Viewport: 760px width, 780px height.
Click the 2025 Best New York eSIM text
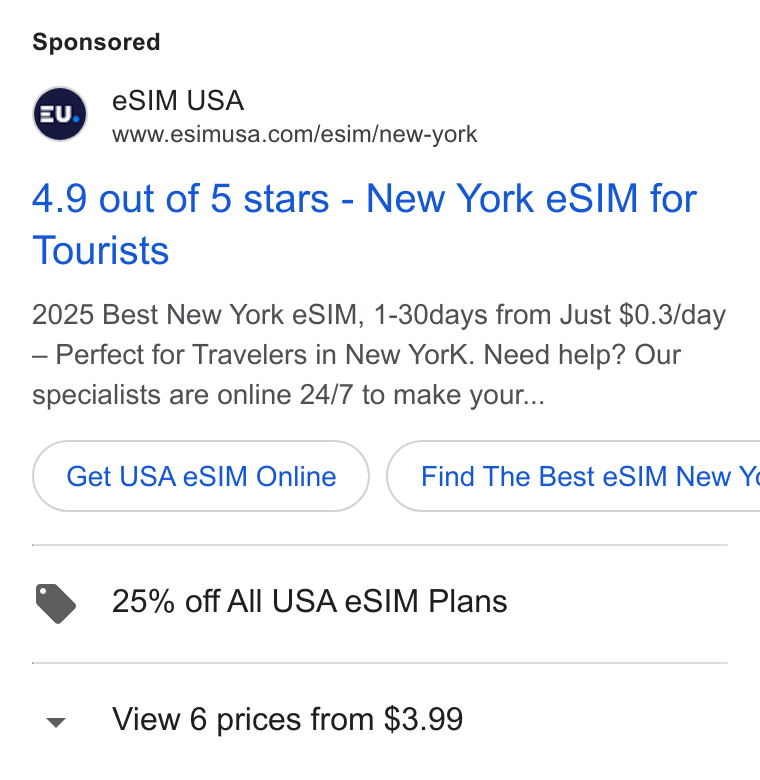click(195, 315)
